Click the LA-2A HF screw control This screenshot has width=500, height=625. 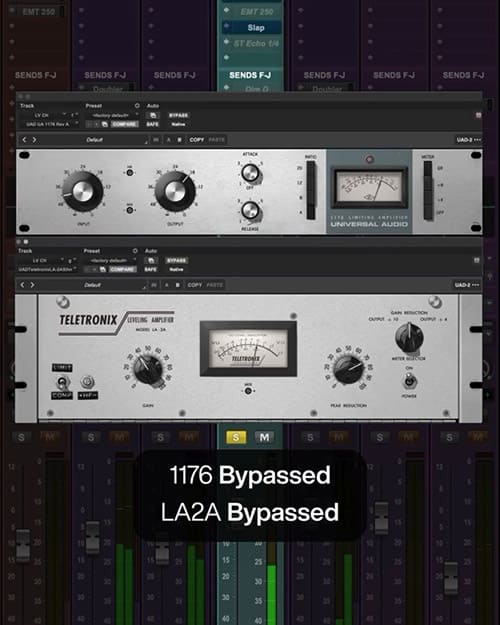[x=87, y=382]
